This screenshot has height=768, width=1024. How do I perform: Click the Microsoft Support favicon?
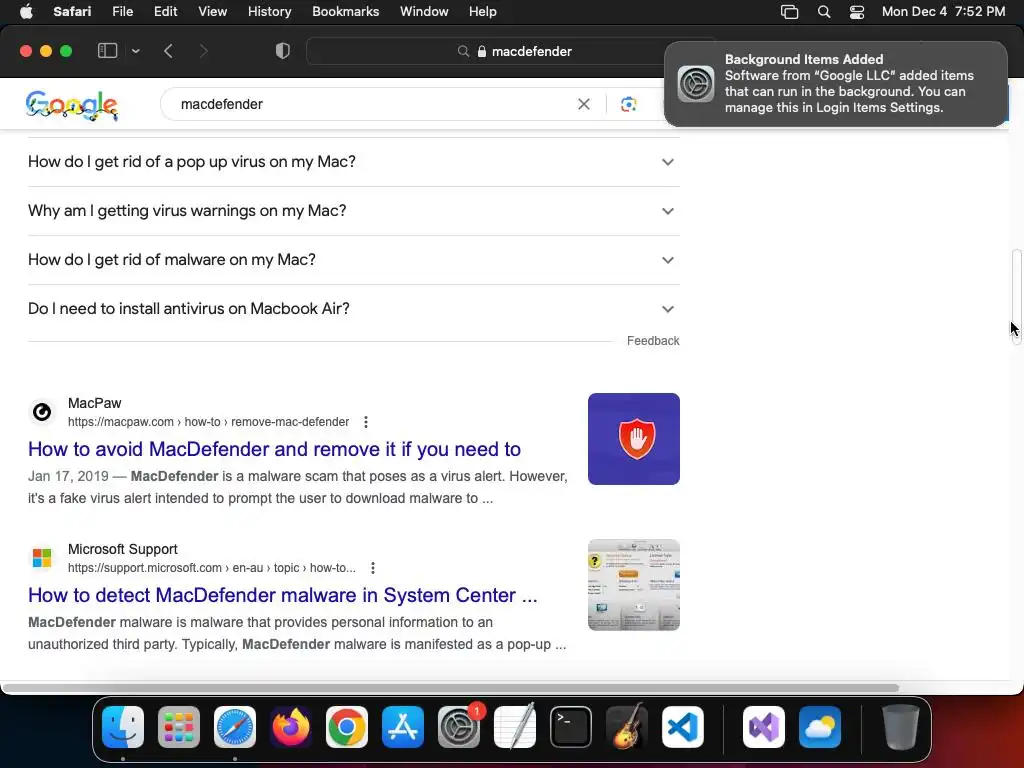(42, 558)
